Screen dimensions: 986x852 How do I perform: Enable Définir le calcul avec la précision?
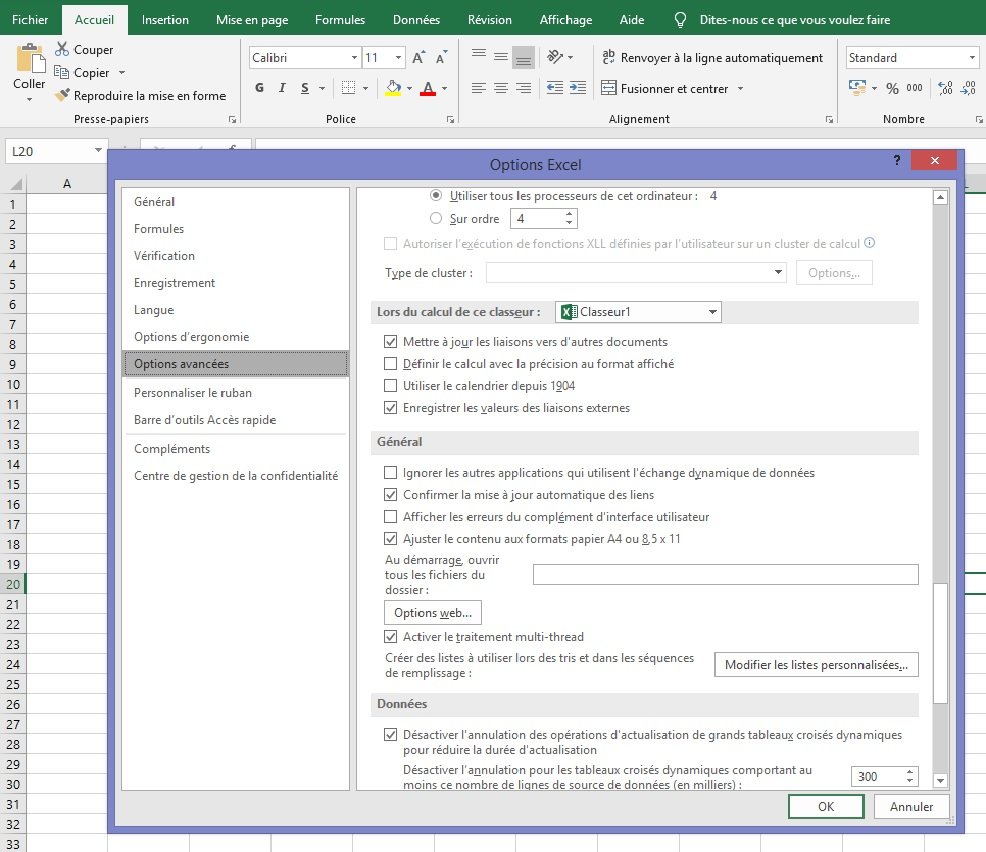[391, 363]
